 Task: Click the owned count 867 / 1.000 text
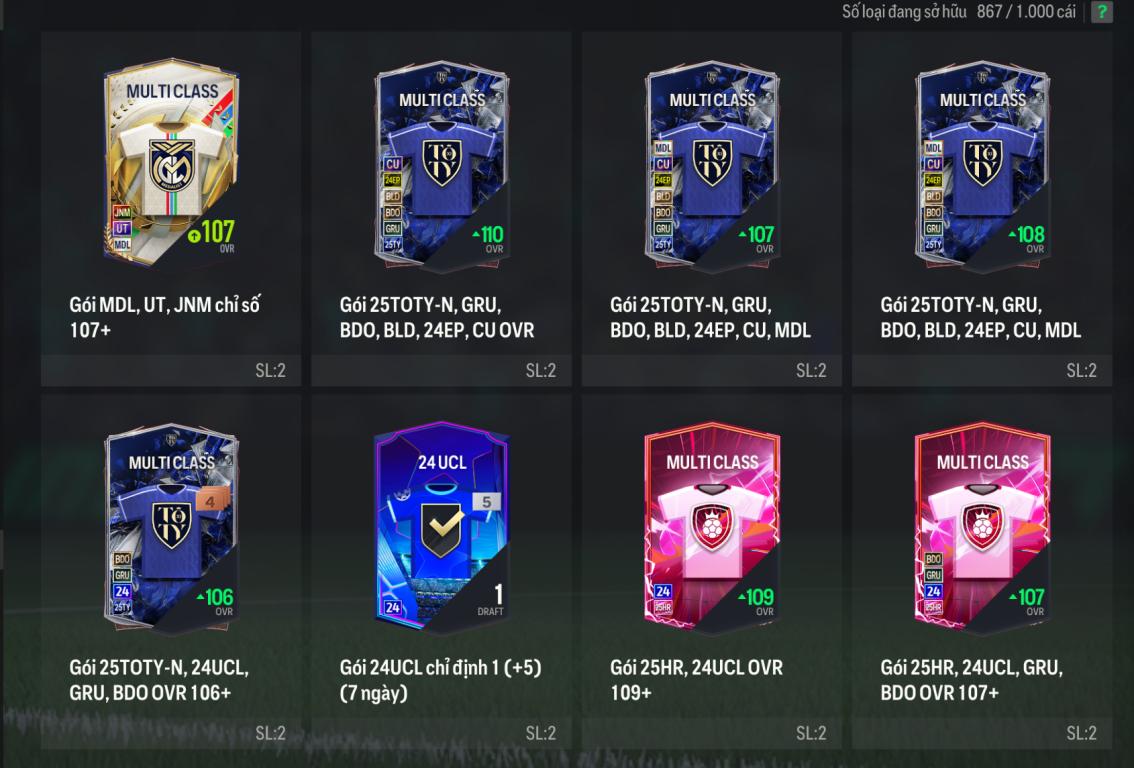[x=1026, y=12]
